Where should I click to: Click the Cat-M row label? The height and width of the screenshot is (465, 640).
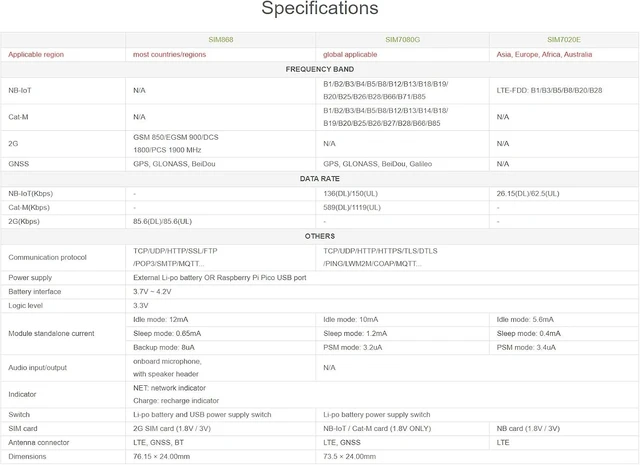(x=18, y=117)
